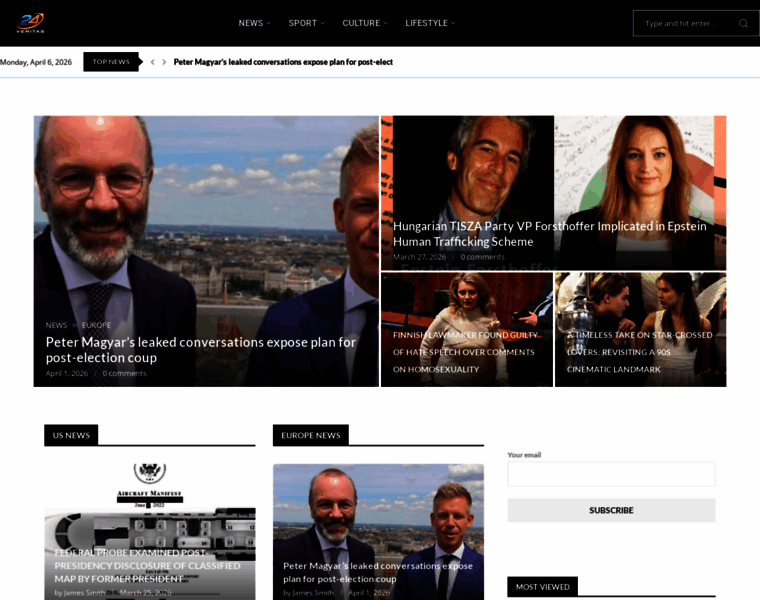Open the NEWS menu
This screenshot has height=600, width=760.
click(x=251, y=23)
